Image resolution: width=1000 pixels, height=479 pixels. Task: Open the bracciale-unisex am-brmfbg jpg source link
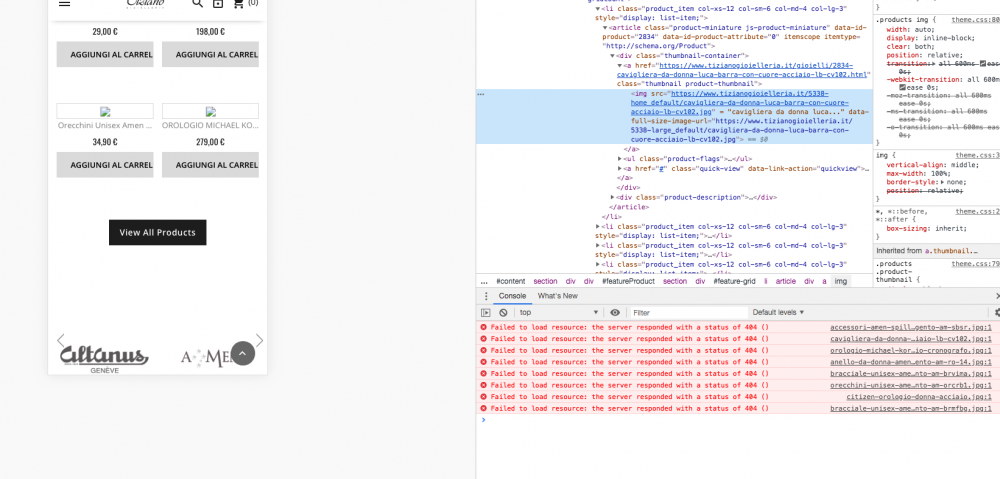911,408
